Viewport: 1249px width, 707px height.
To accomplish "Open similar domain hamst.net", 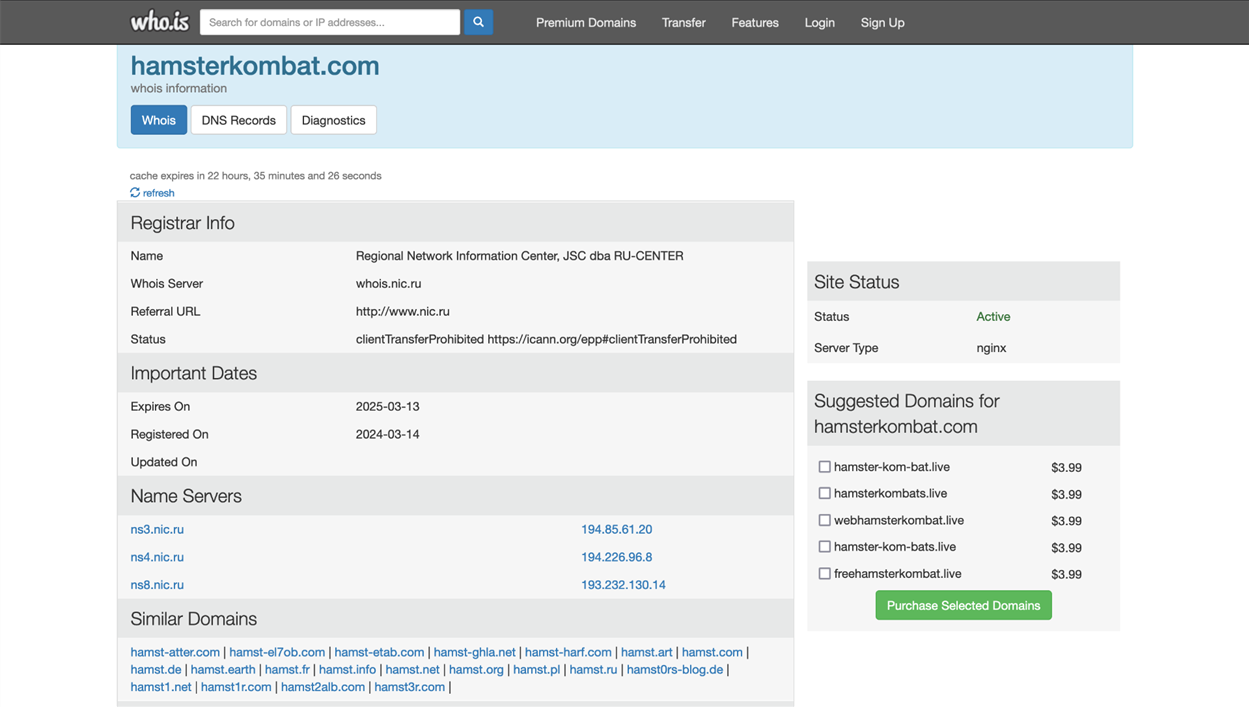I will pyautogui.click(x=412, y=670).
